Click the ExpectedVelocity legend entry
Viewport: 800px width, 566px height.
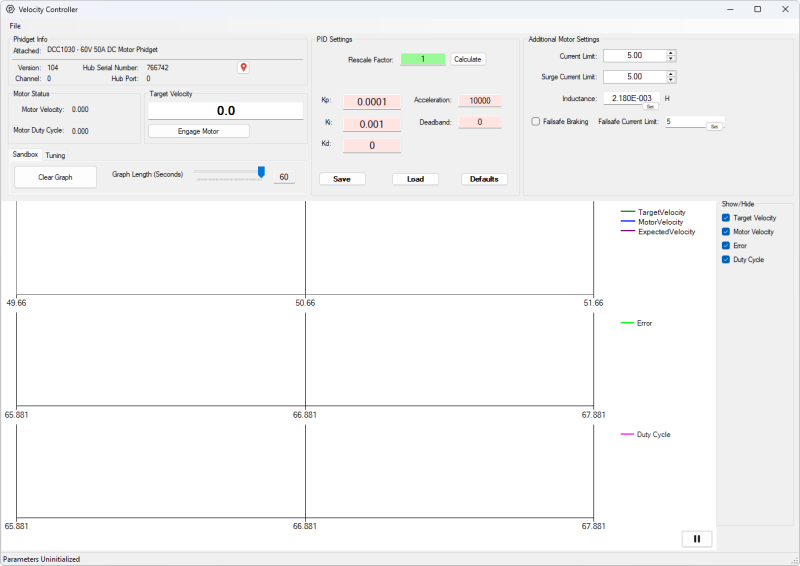click(658, 231)
